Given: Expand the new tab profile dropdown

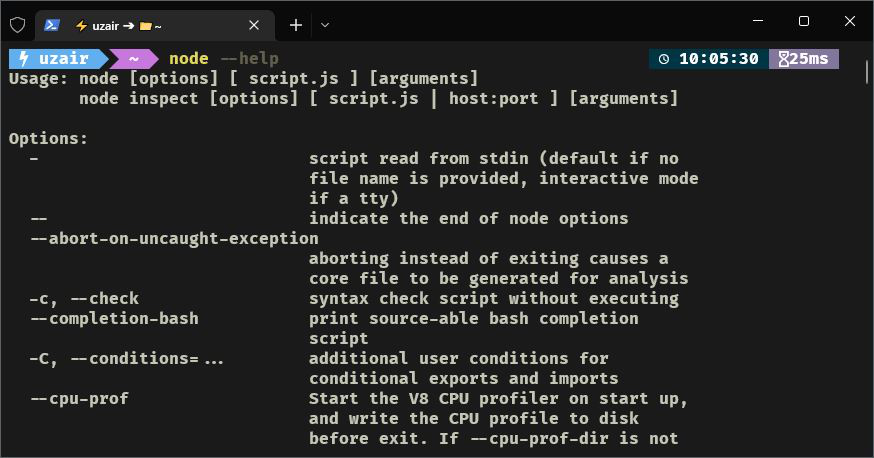Looking at the screenshot, I should point(325,25).
